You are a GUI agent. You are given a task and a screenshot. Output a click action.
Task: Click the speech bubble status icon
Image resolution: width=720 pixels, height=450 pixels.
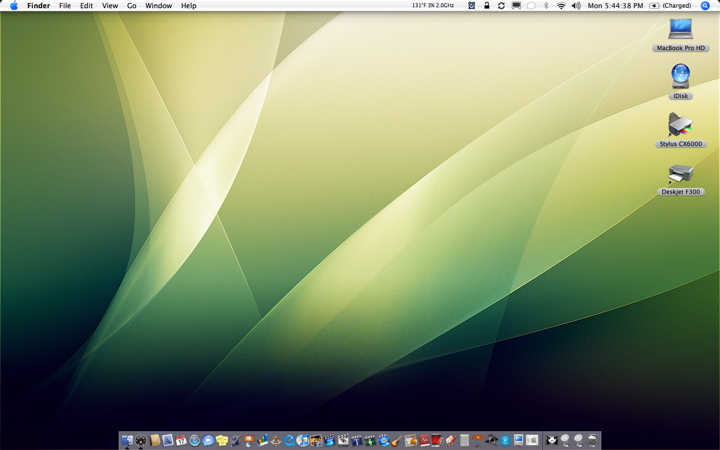point(531,6)
